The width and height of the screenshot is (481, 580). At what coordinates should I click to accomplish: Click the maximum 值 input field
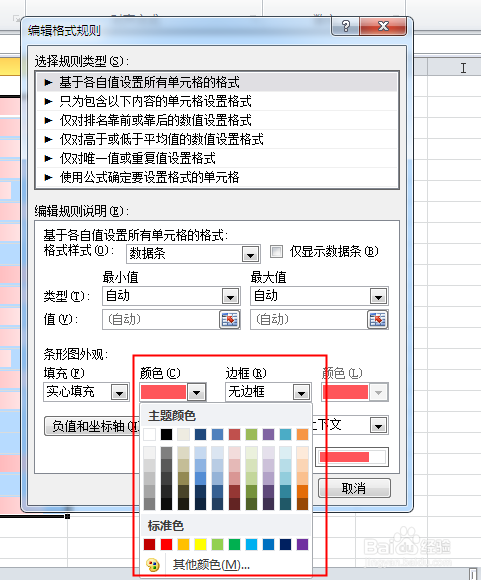coord(309,320)
